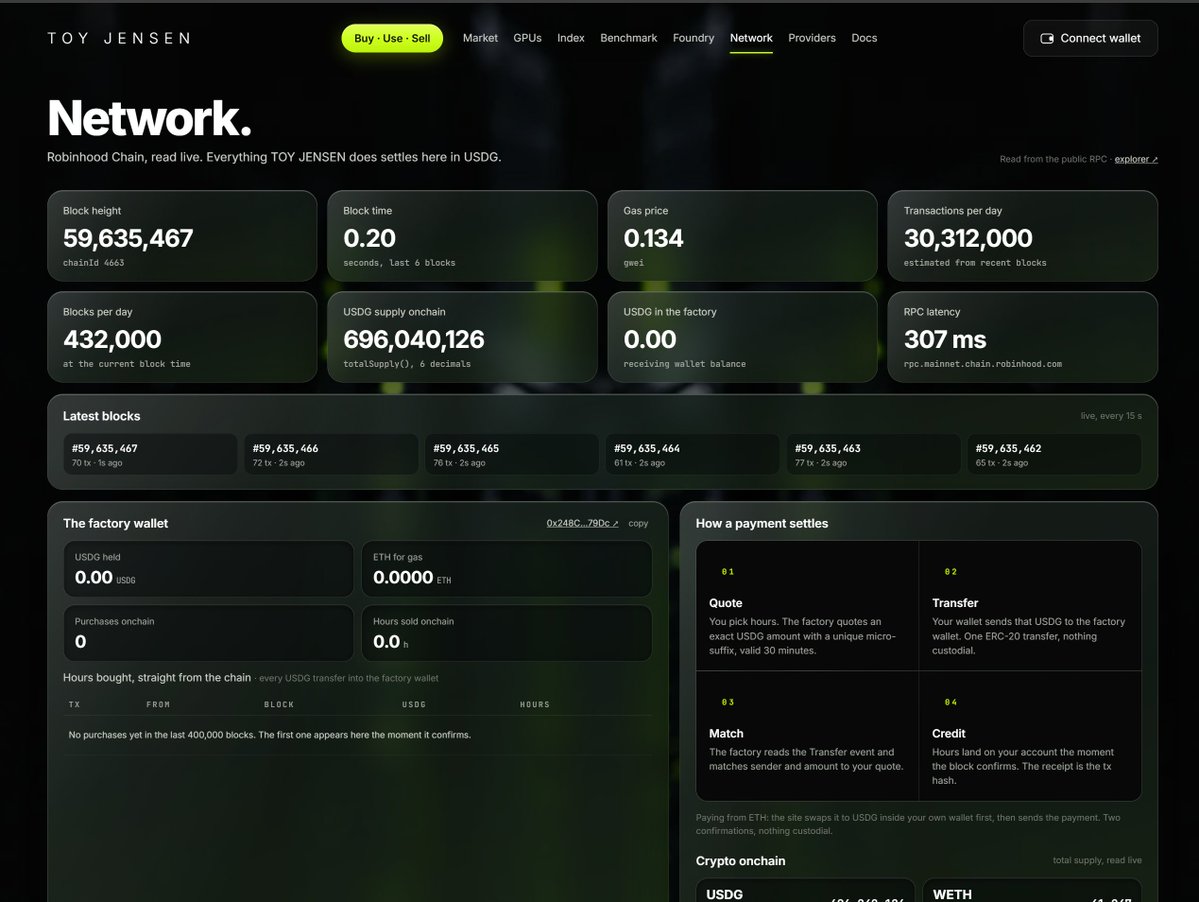The width and height of the screenshot is (1199, 902).
Task: Select the Network nav tab
Action: (x=751, y=38)
